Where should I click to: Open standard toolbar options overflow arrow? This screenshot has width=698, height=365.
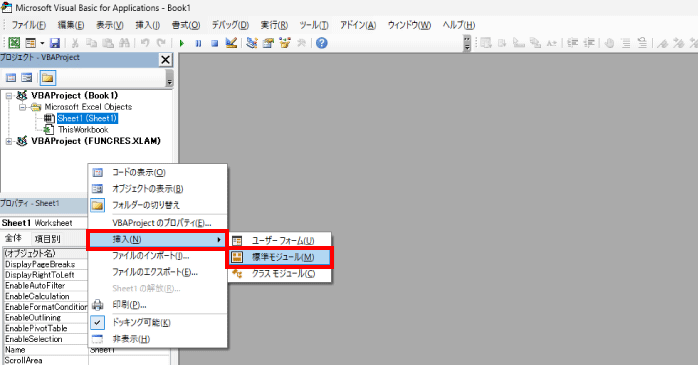[467, 43]
